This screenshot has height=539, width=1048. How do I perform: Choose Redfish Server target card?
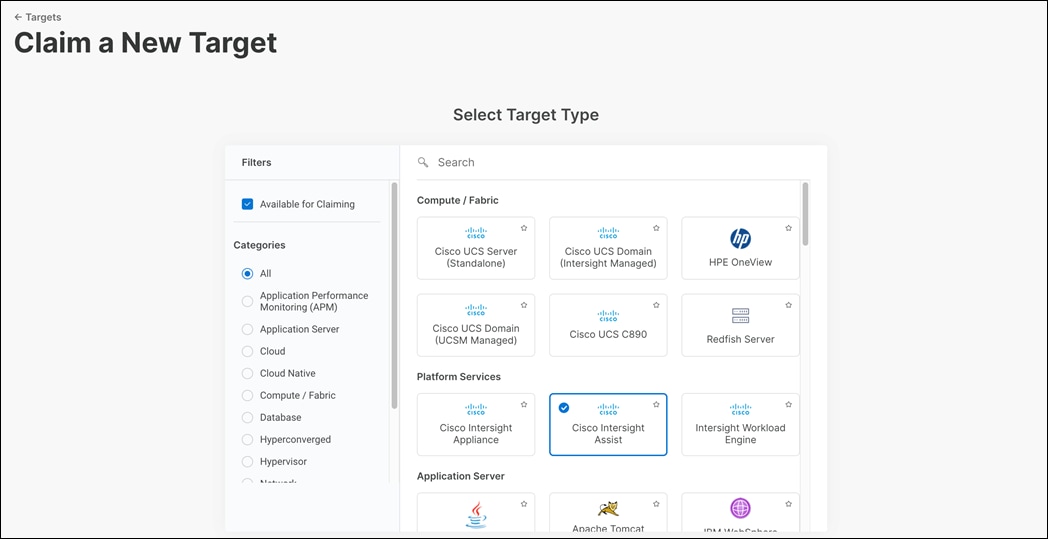click(741, 325)
